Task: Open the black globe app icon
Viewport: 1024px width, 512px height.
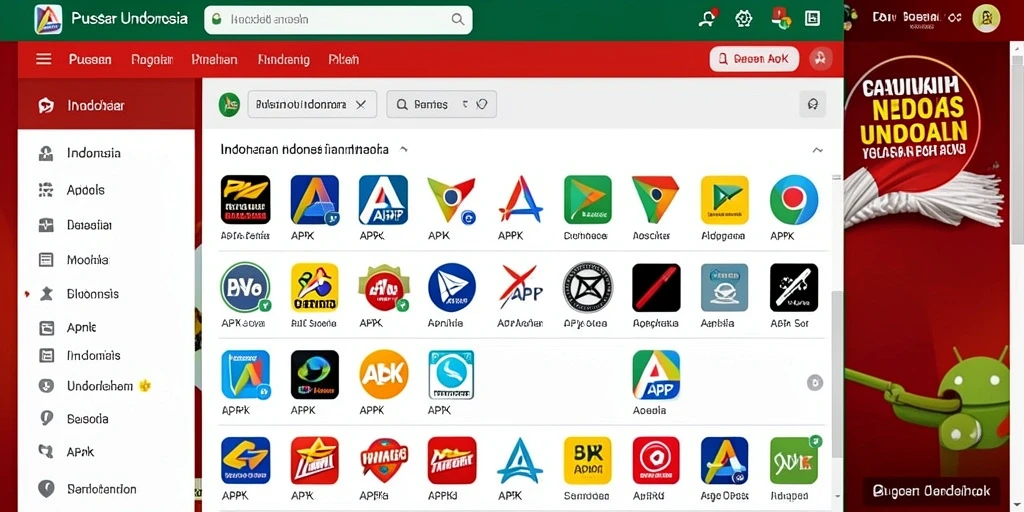Action: [315, 374]
